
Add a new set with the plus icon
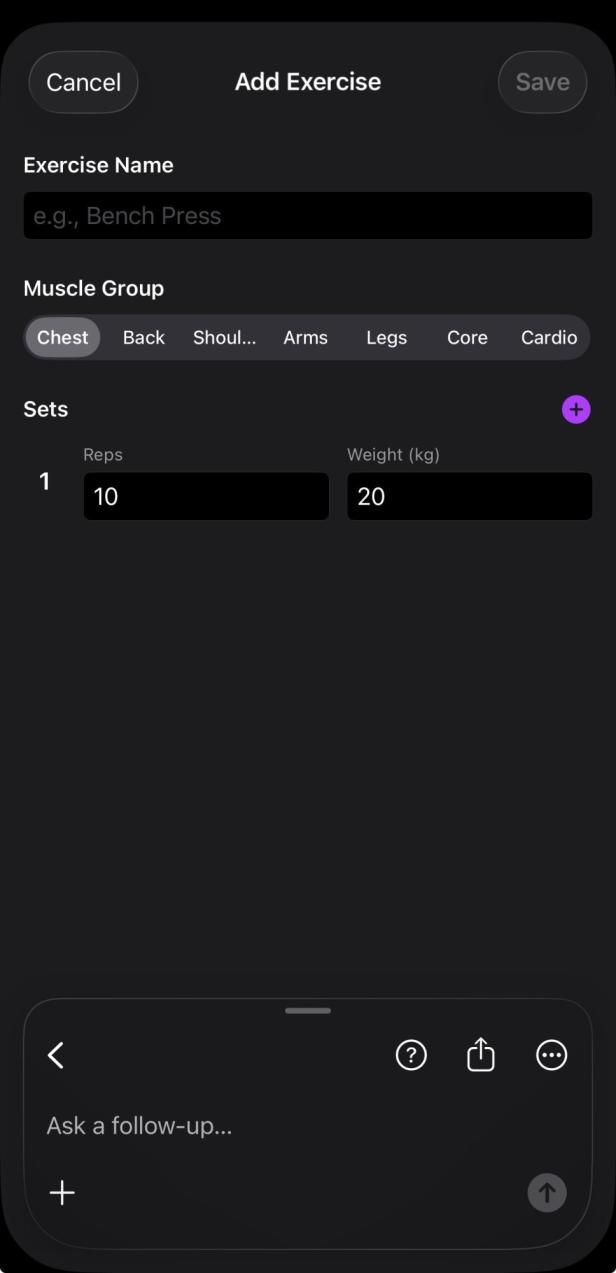point(576,409)
